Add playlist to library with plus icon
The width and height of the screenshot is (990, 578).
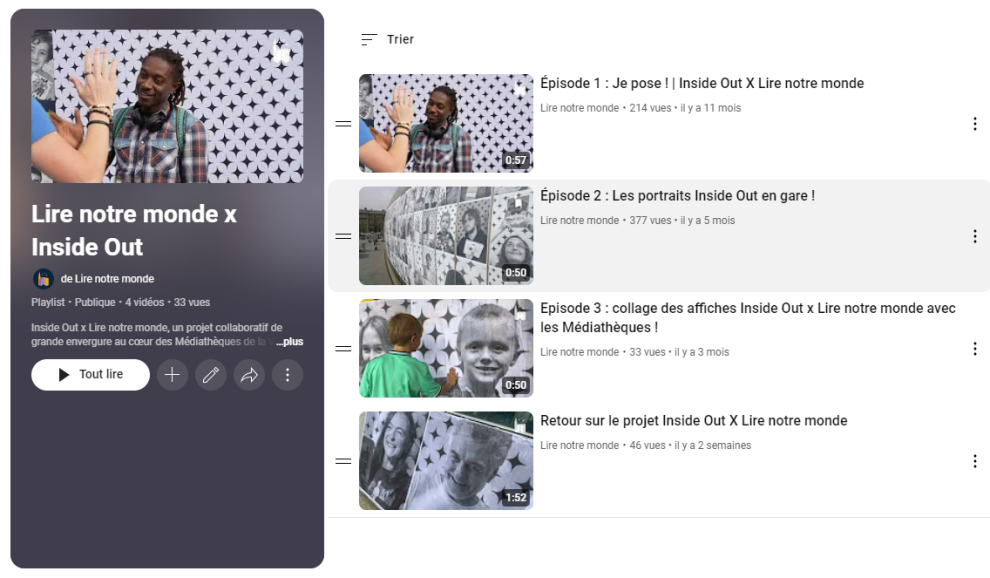[x=172, y=375]
